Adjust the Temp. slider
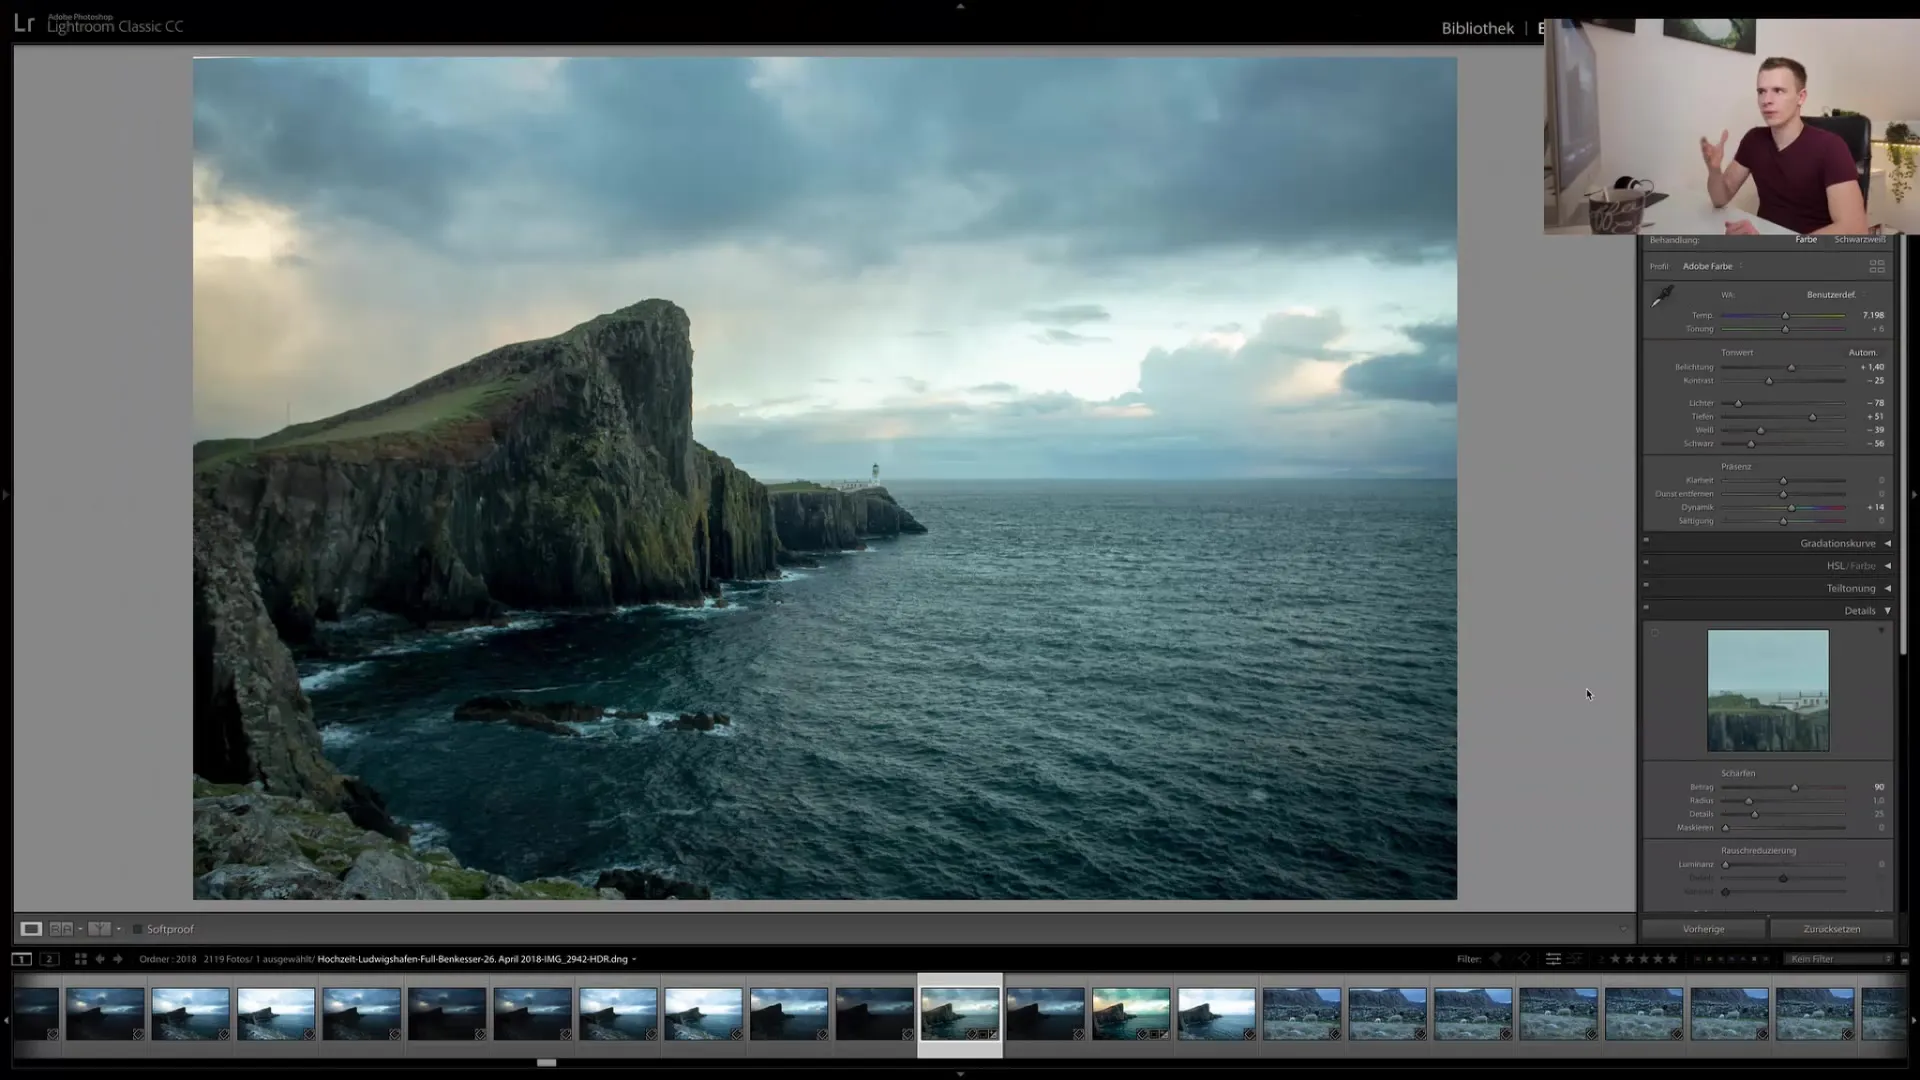 1784,316
